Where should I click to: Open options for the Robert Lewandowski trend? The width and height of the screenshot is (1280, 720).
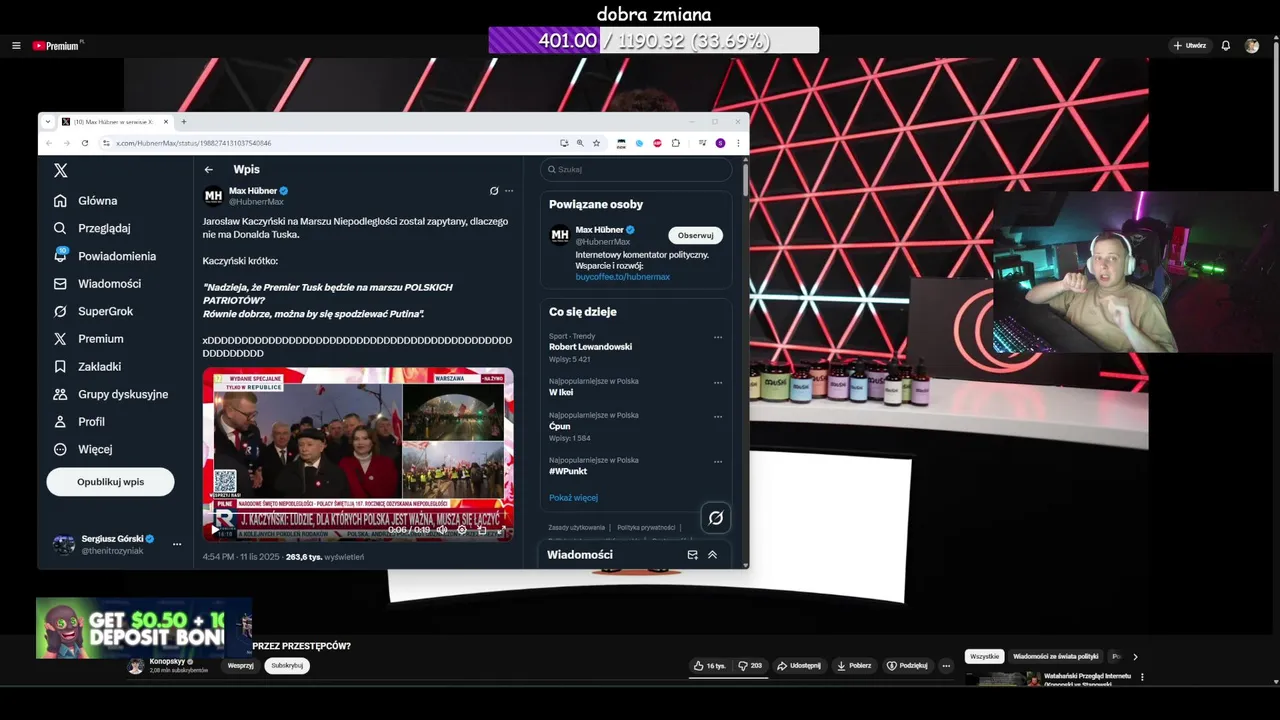coord(717,338)
